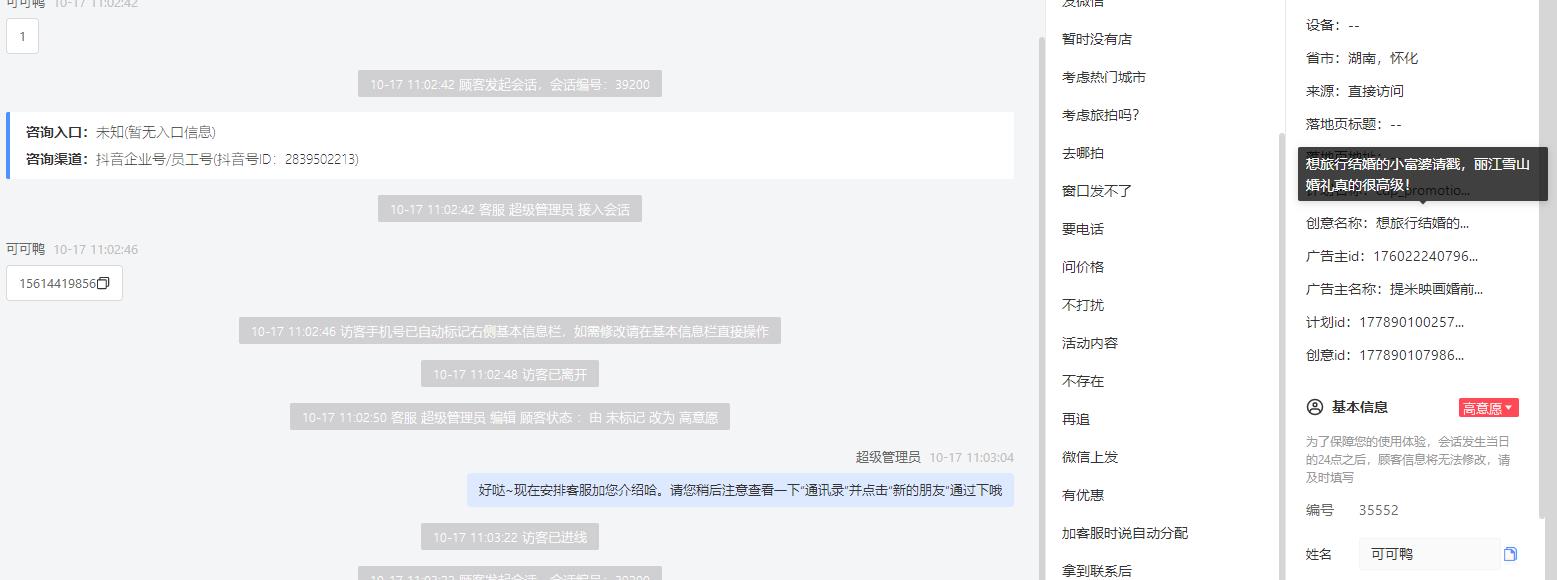The width and height of the screenshot is (1557, 580).
Task: Pick 加客服时说自动分配 quick reply
Action: pyautogui.click(x=1125, y=533)
